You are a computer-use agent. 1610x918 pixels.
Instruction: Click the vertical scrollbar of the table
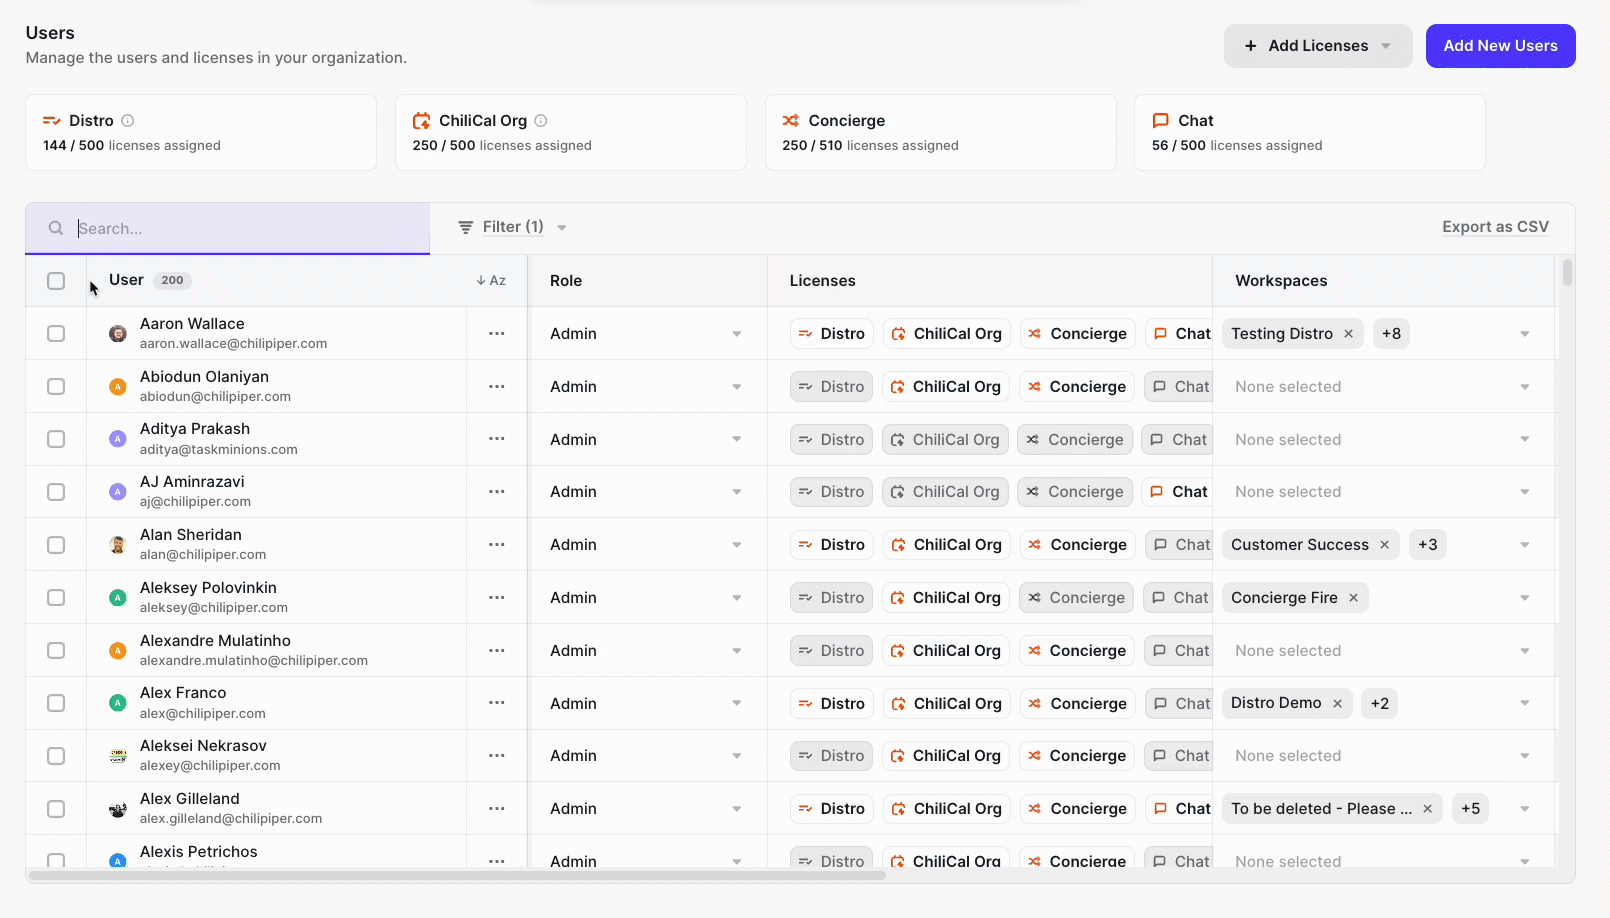point(1567,272)
